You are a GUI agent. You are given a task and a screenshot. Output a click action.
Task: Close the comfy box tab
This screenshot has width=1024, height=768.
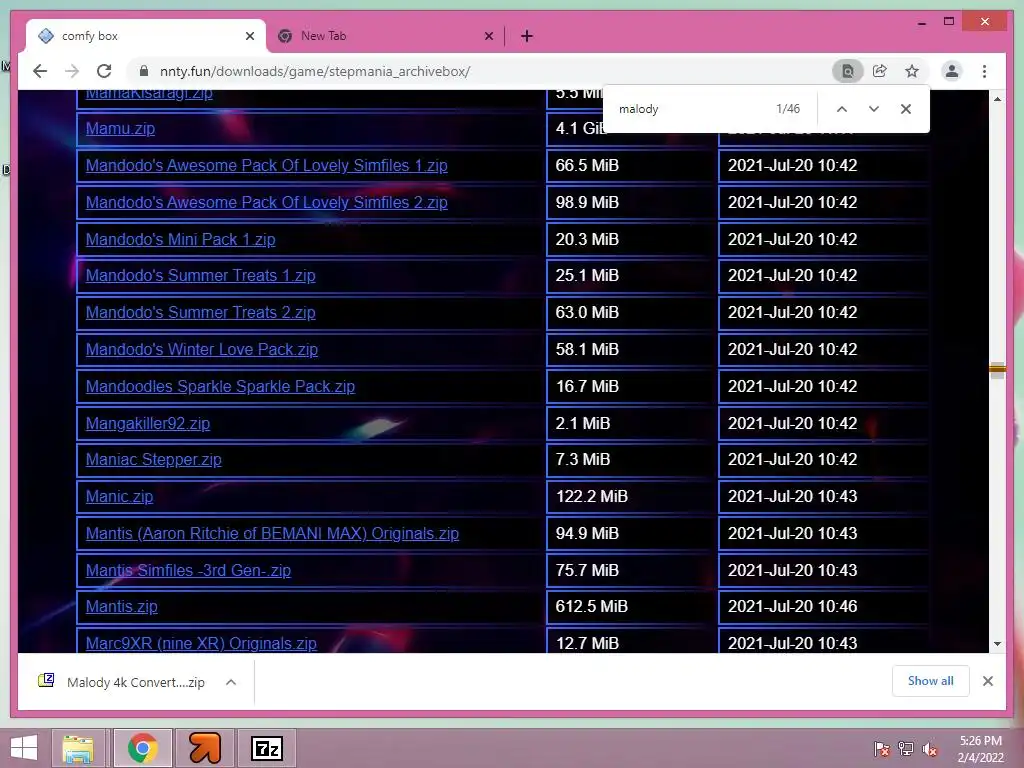[x=249, y=36]
